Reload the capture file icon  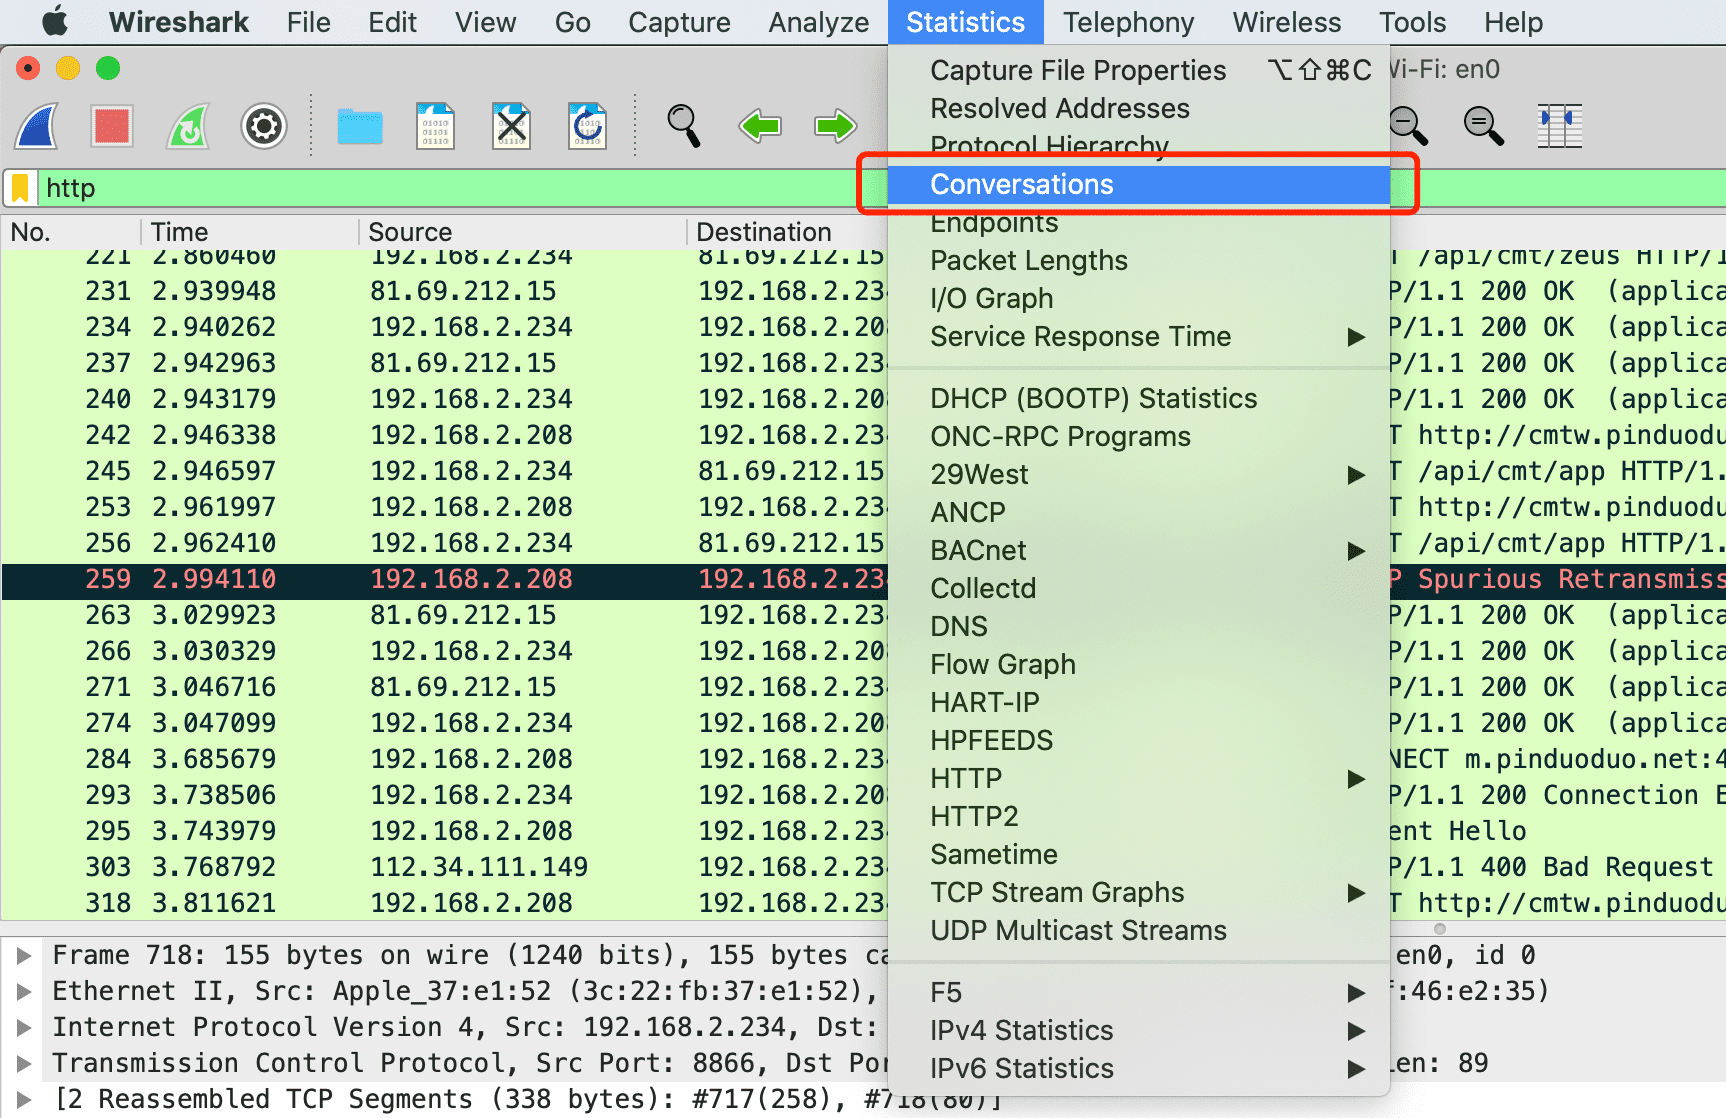click(587, 127)
